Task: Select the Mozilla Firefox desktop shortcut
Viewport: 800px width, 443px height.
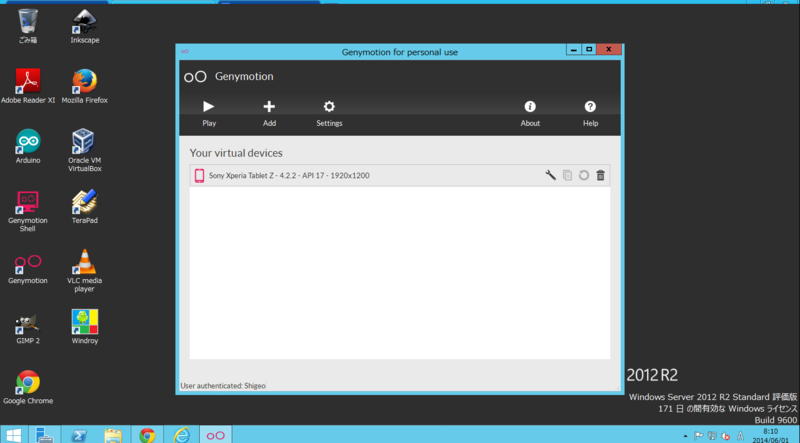Action: tap(85, 86)
